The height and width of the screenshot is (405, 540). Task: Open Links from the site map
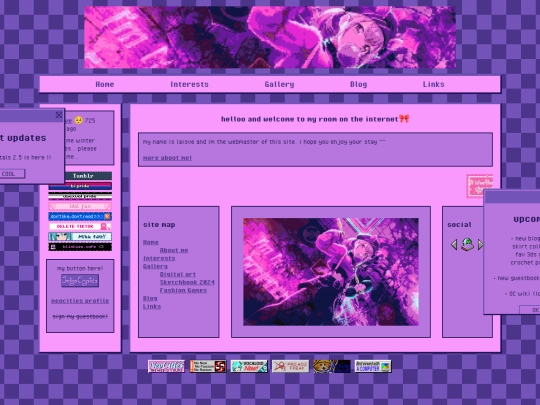coord(152,307)
